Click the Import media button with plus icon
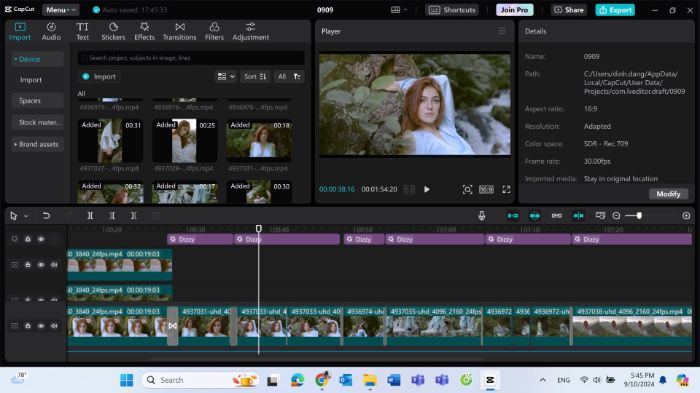Viewport: 700px width, 393px height. 99,77
